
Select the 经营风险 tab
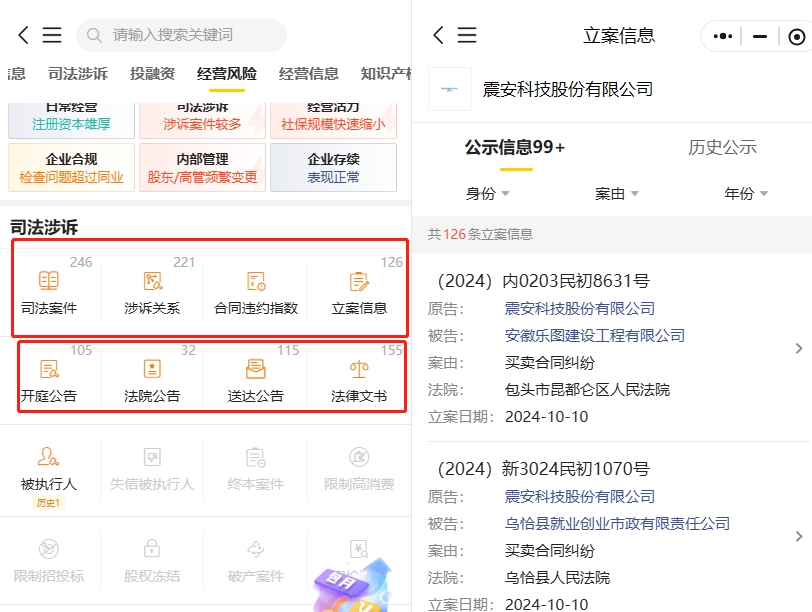pyautogui.click(x=227, y=74)
